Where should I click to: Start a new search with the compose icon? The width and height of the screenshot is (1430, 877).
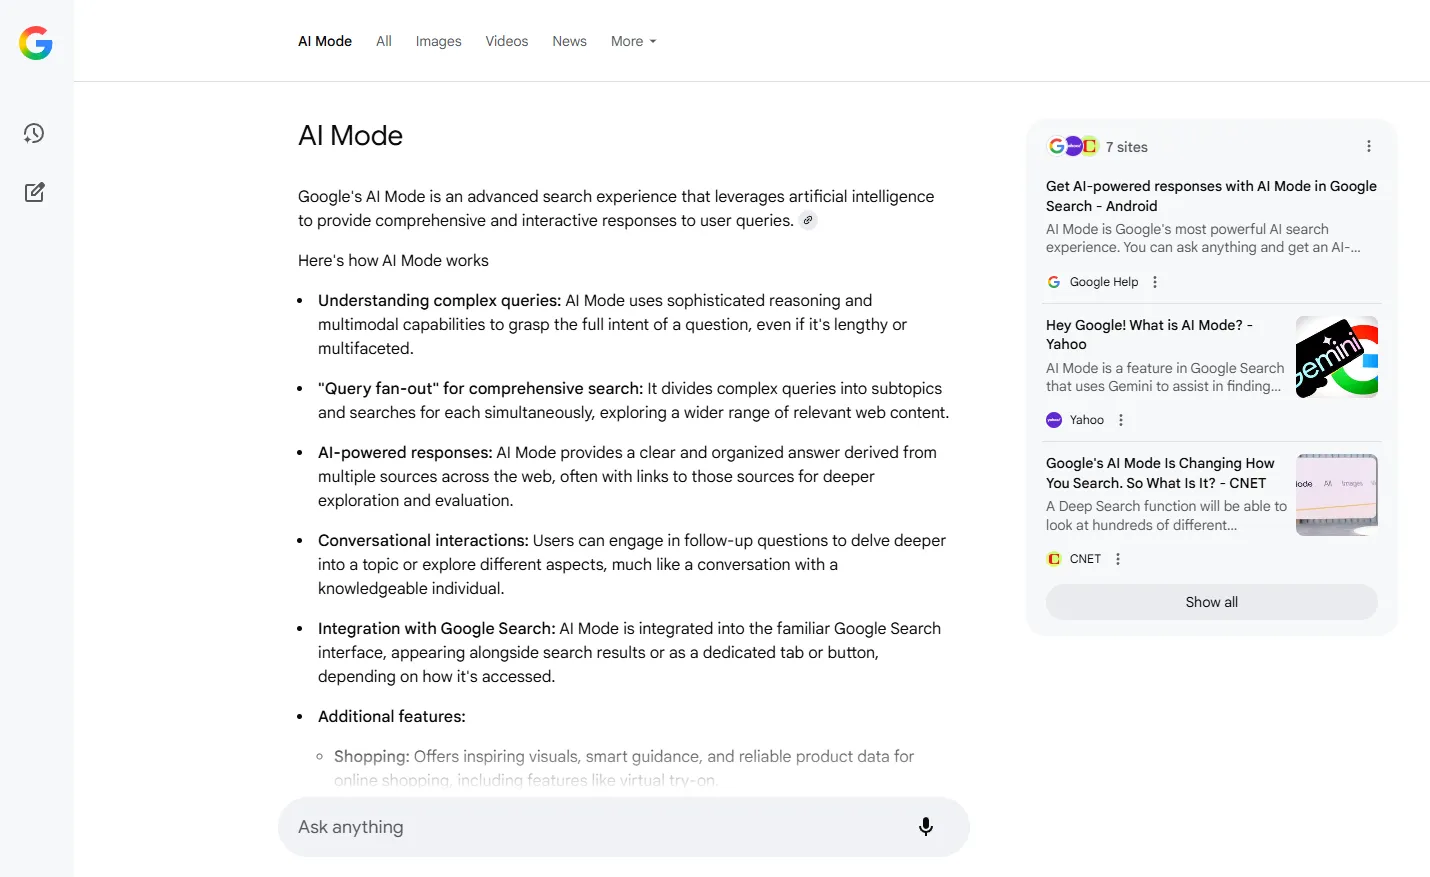[x=34, y=192]
